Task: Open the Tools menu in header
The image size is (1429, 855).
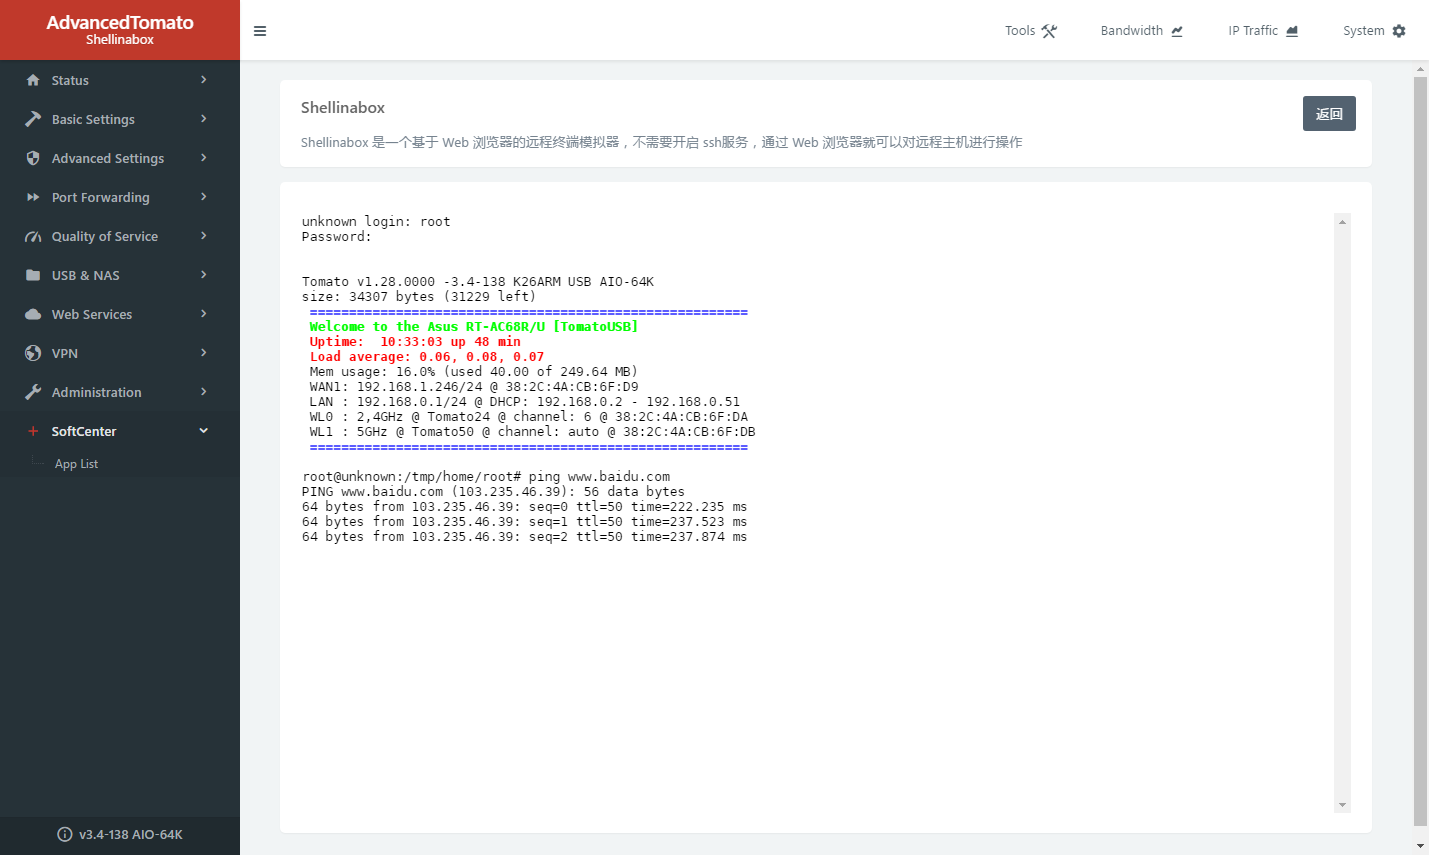Action: tap(1030, 31)
